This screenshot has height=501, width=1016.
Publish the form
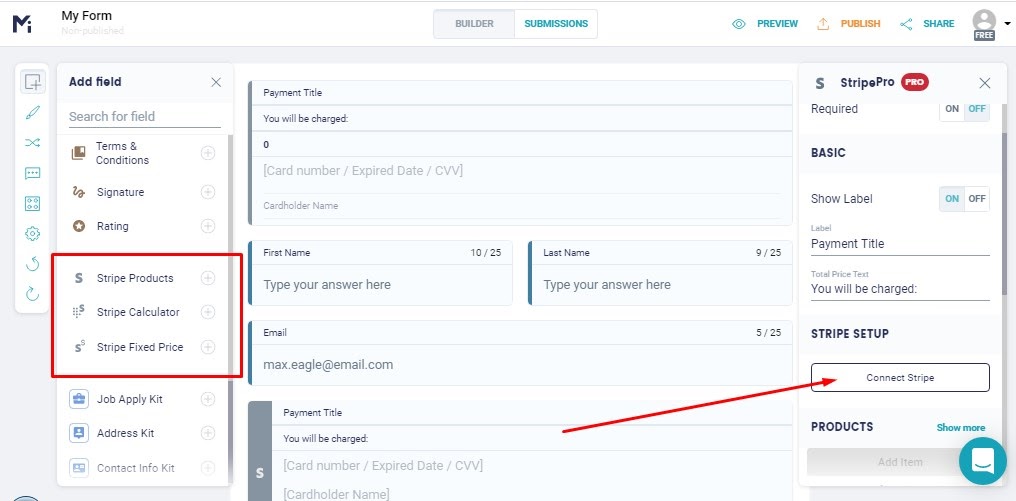pos(849,24)
